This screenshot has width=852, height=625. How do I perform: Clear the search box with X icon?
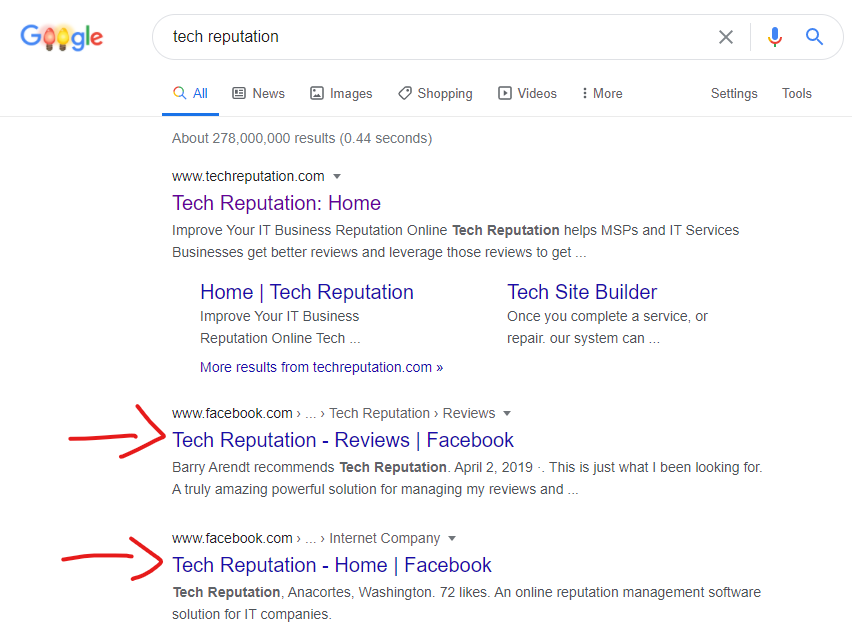(725, 37)
